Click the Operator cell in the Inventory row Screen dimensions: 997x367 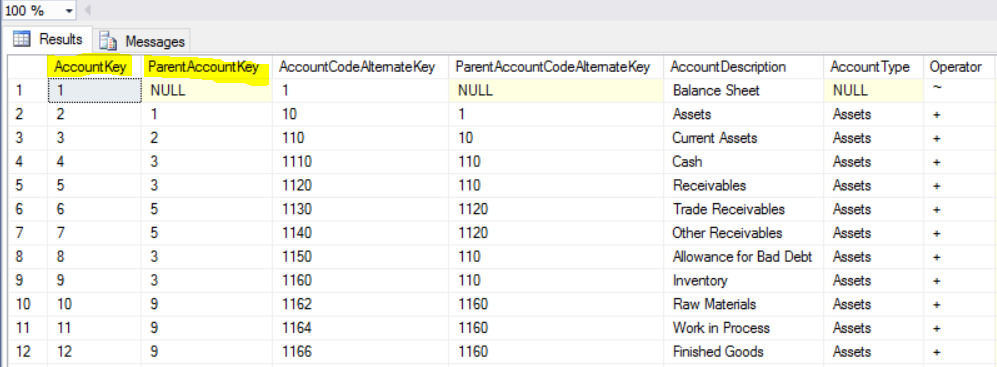pyautogui.click(x=960, y=280)
